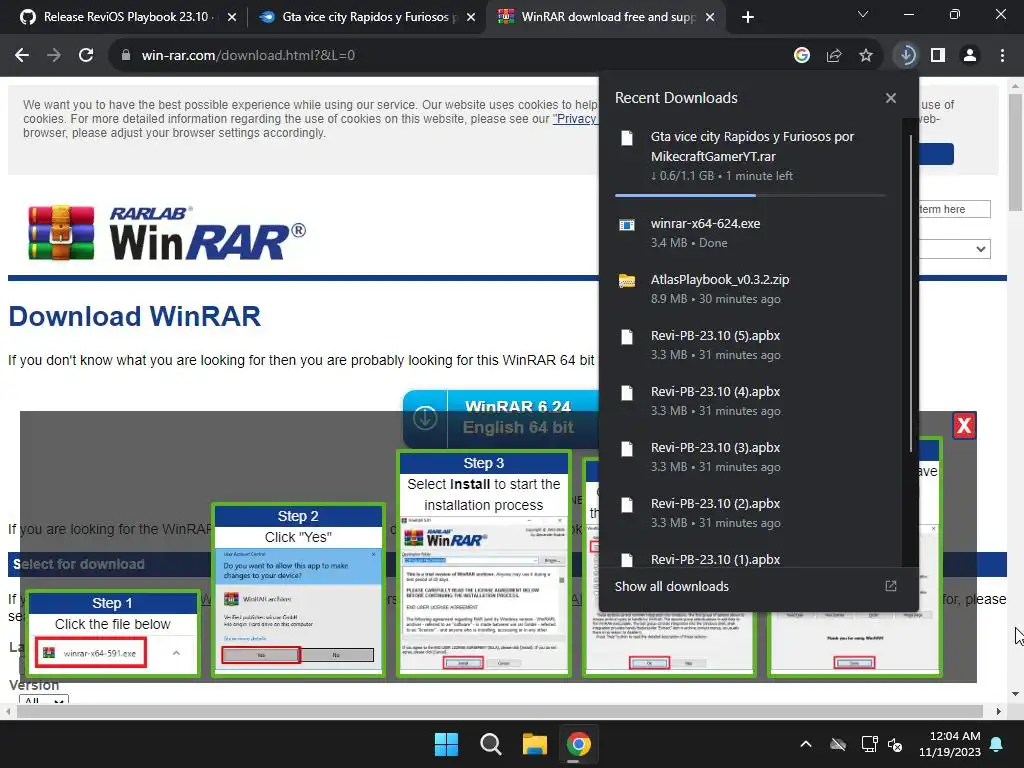1024x768 pixels.
Task: Click the search term input field
Action: click(954, 209)
